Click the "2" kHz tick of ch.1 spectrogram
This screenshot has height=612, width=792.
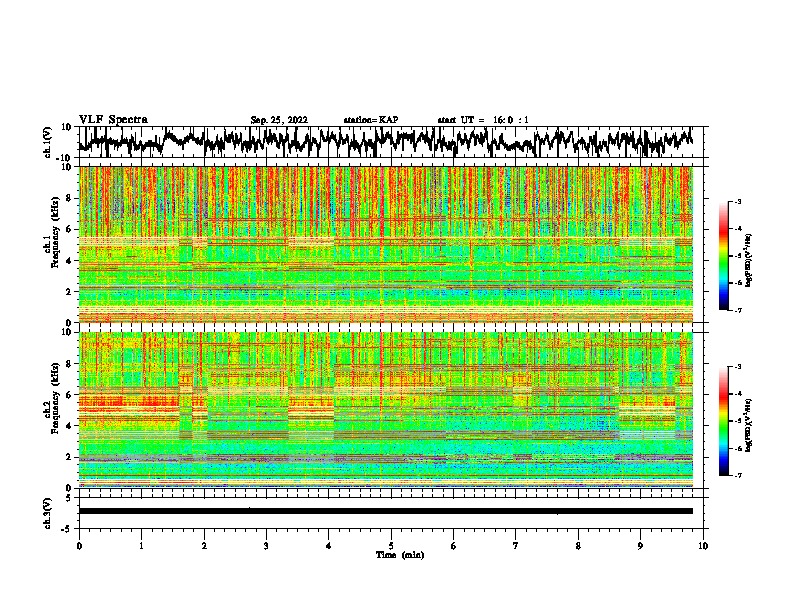point(70,291)
